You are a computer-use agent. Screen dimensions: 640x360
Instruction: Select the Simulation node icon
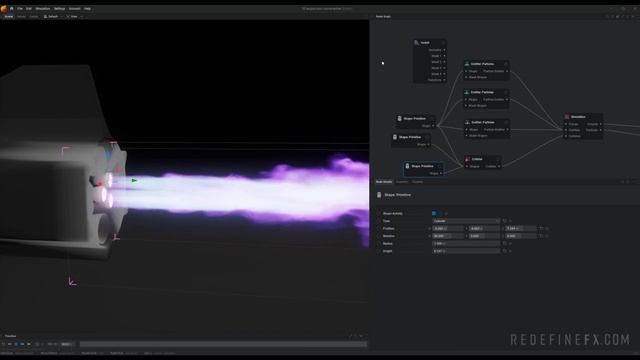click(567, 116)
